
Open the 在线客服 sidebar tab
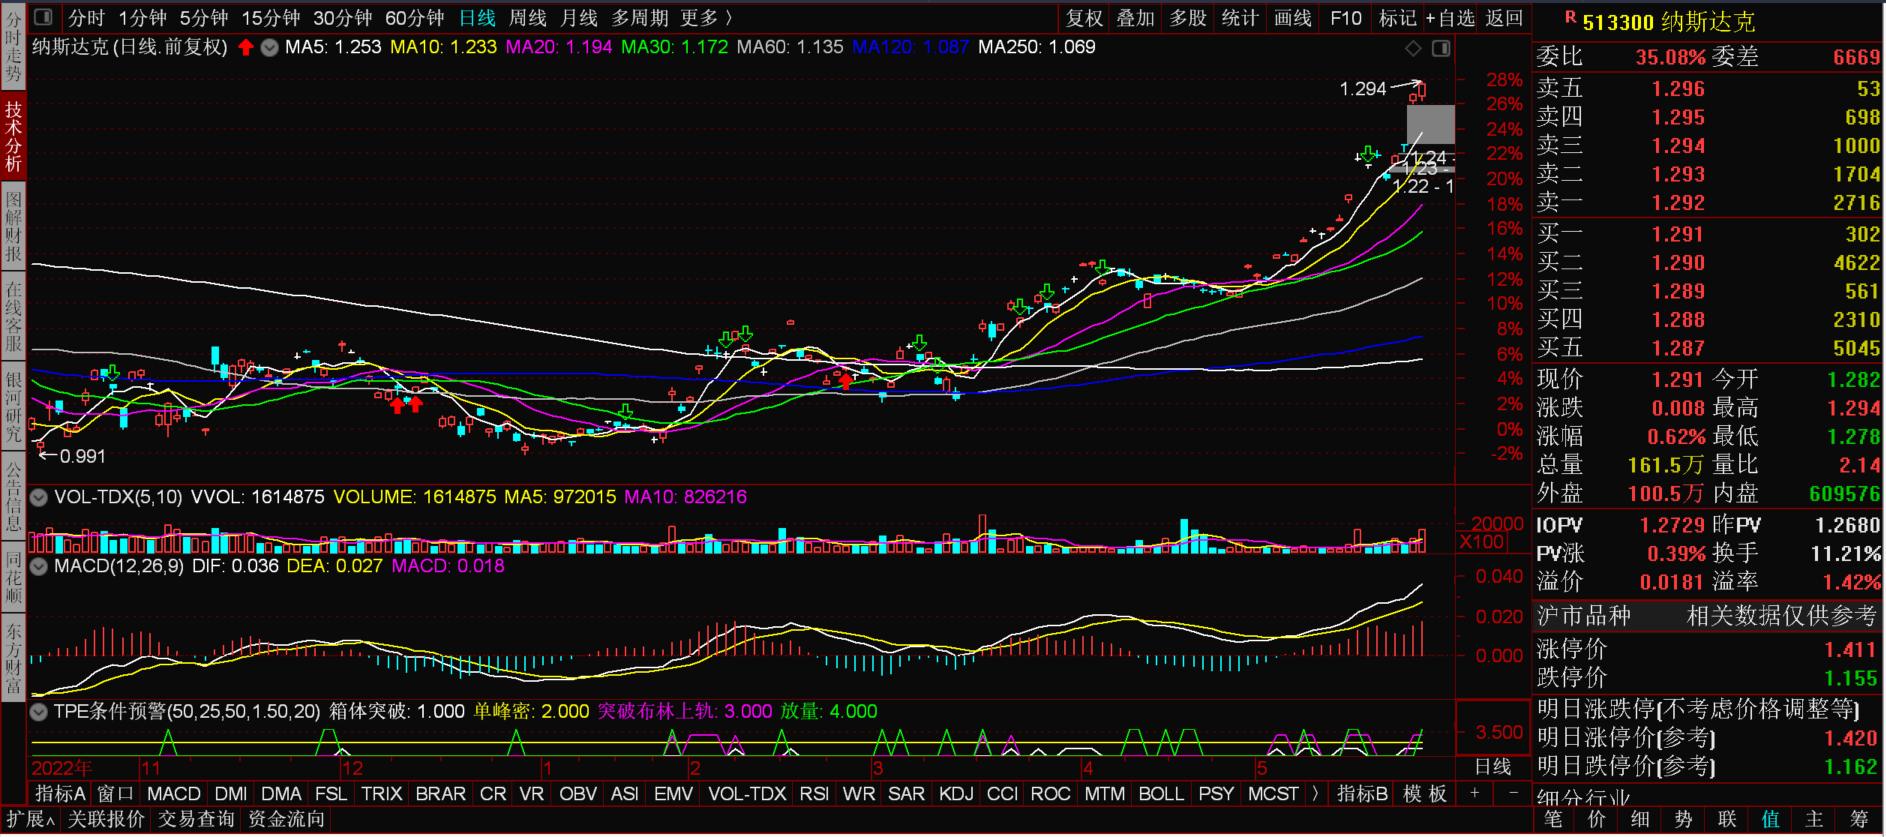(13, 316)
